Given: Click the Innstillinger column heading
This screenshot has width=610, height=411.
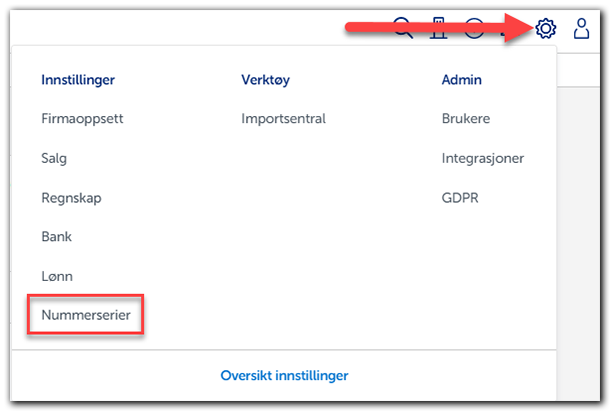Looking at the screenshot, I should tap(78, 79).
